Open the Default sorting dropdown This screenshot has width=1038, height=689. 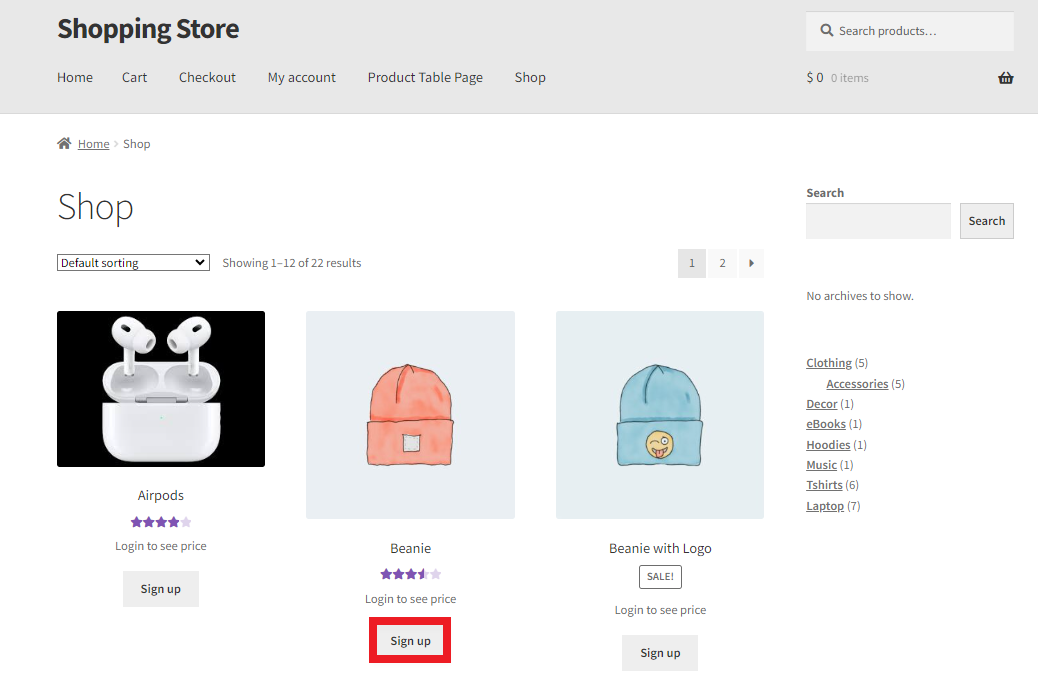tap(132, 262)
